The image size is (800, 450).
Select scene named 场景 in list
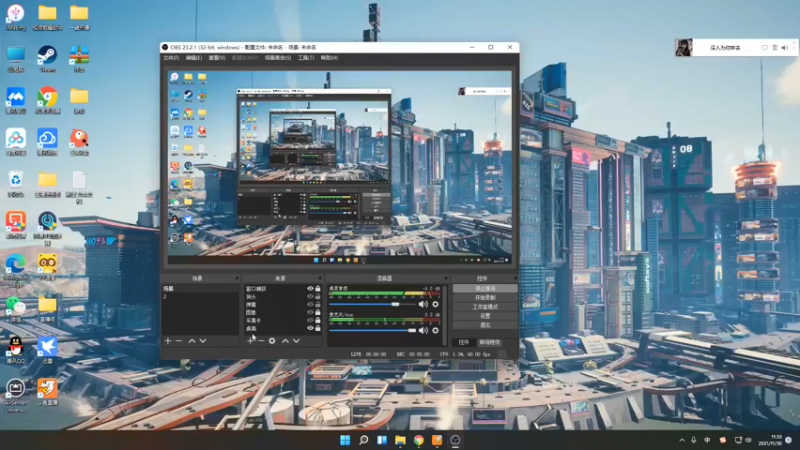click(200, 289)
